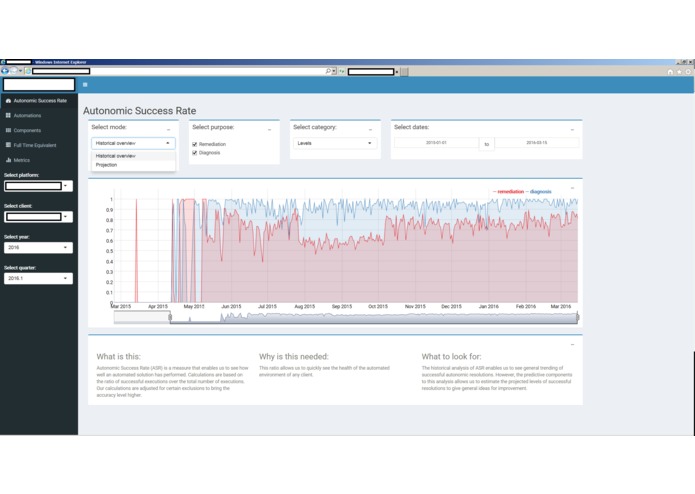Open the Select category Levels dropdown
695x494 pixels.
pos(335,143)
